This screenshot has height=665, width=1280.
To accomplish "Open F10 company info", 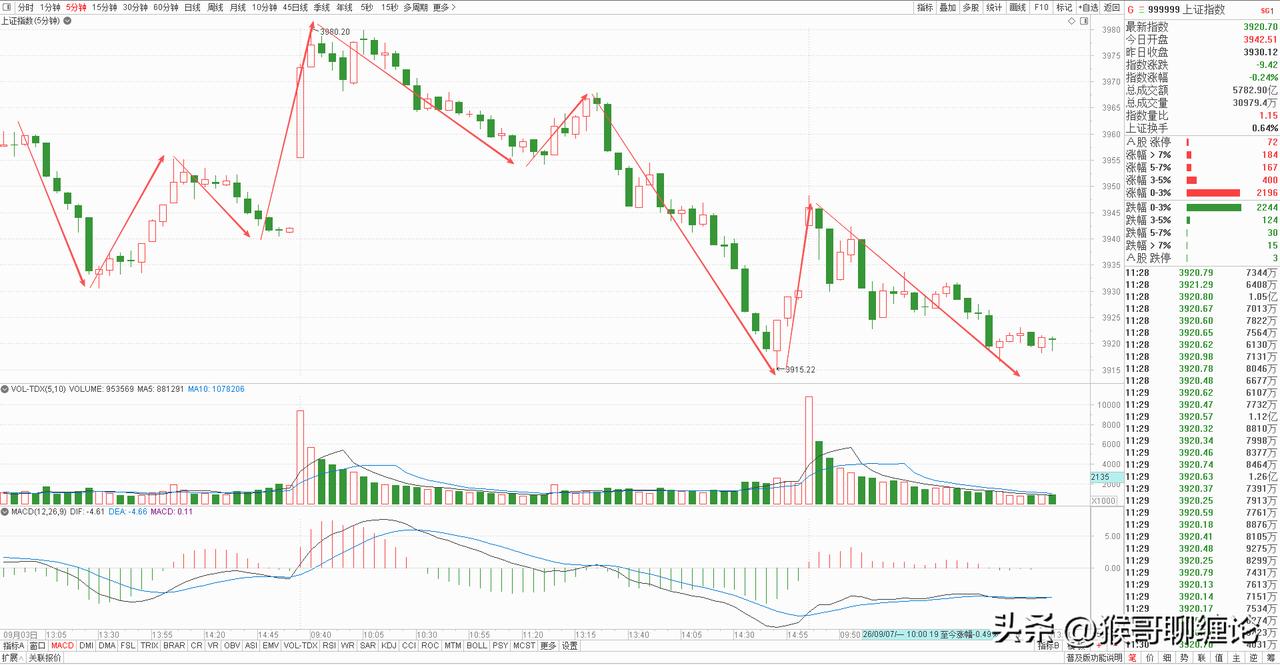I will point(1041,7).
